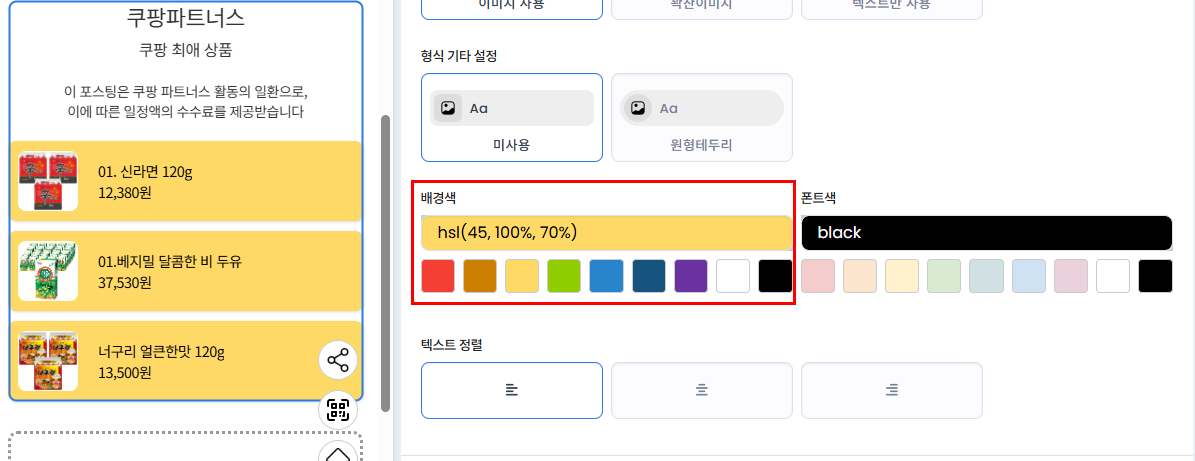Click the 베지밀 두유 product thumbnail
The width and height of the screenshot is (1195, 461).
(x=48, y=271)
